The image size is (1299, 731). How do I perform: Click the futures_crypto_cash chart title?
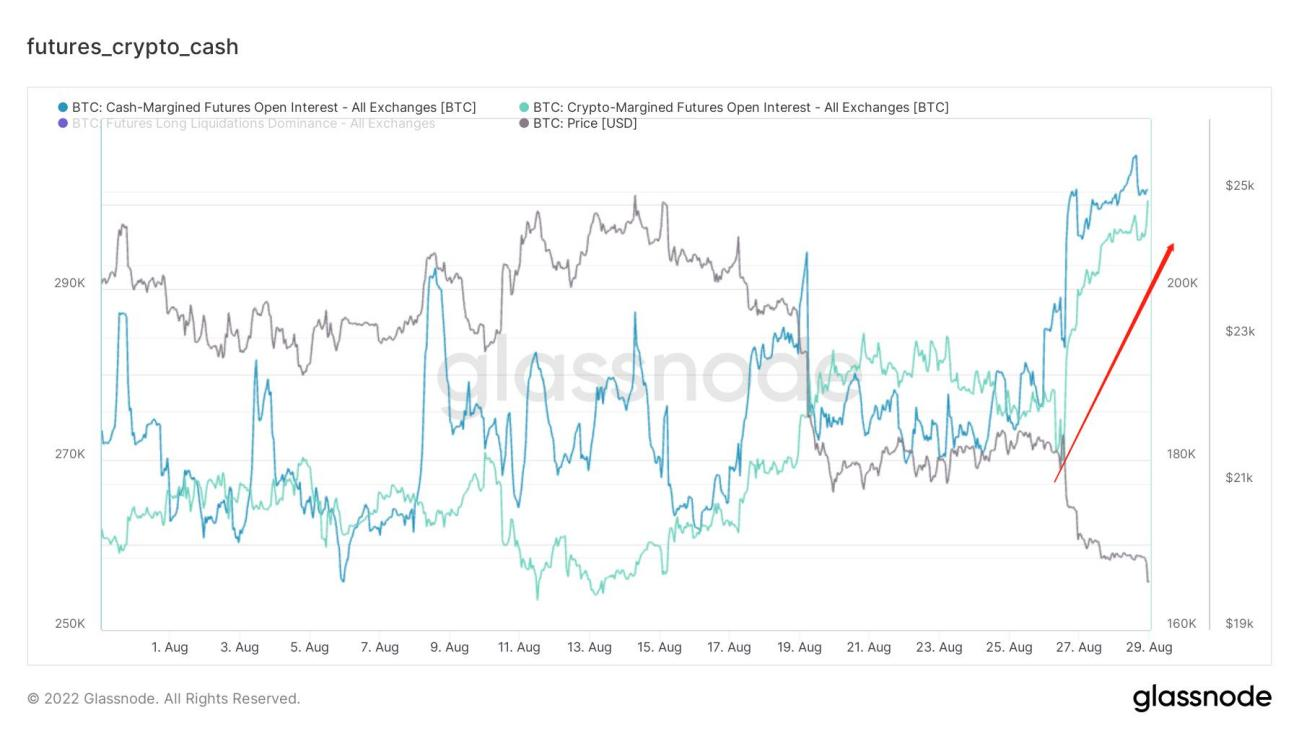133,47
